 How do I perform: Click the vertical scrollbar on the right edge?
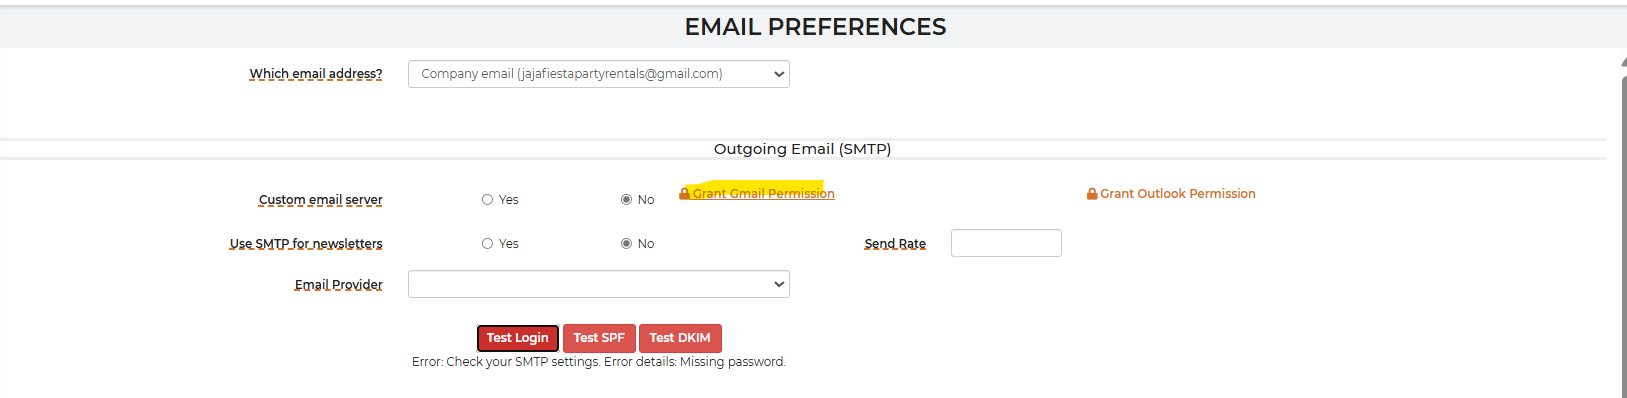click(1623, 230)
